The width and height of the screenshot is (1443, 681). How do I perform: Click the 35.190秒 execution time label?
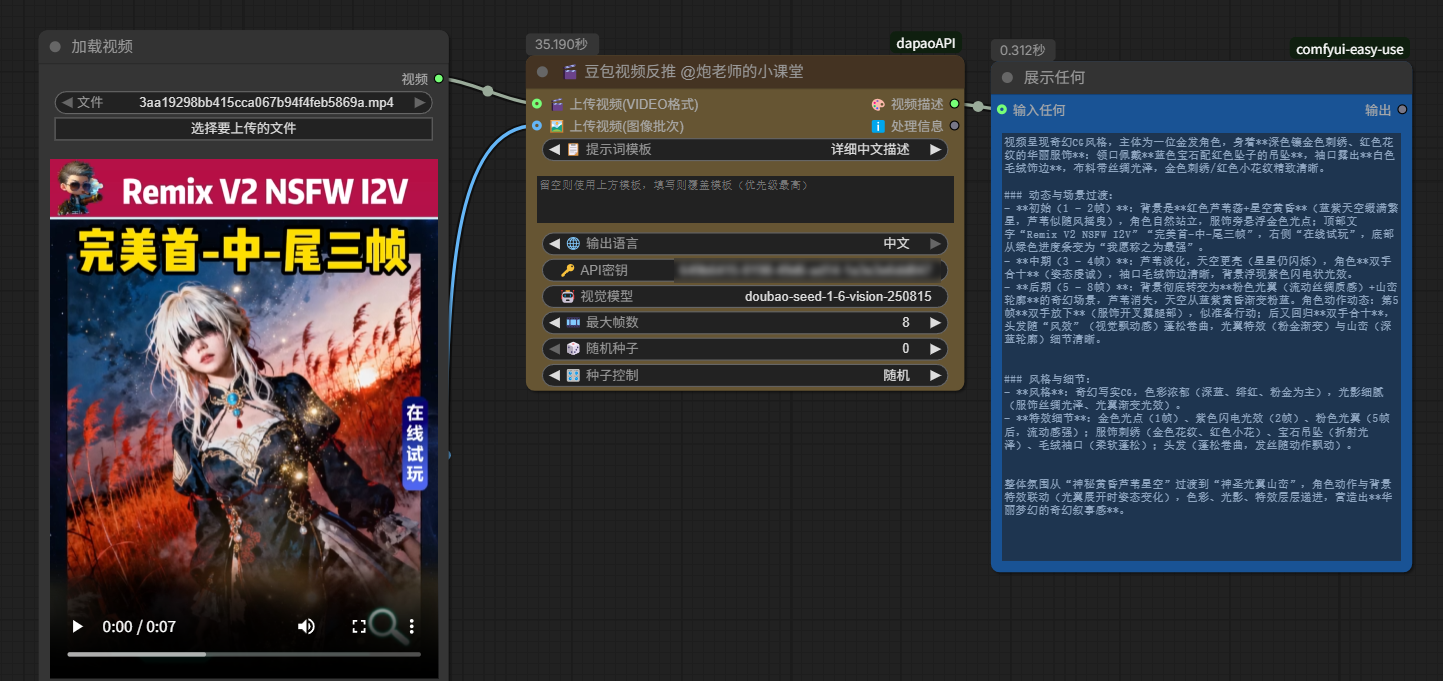[x=561, y=44]
